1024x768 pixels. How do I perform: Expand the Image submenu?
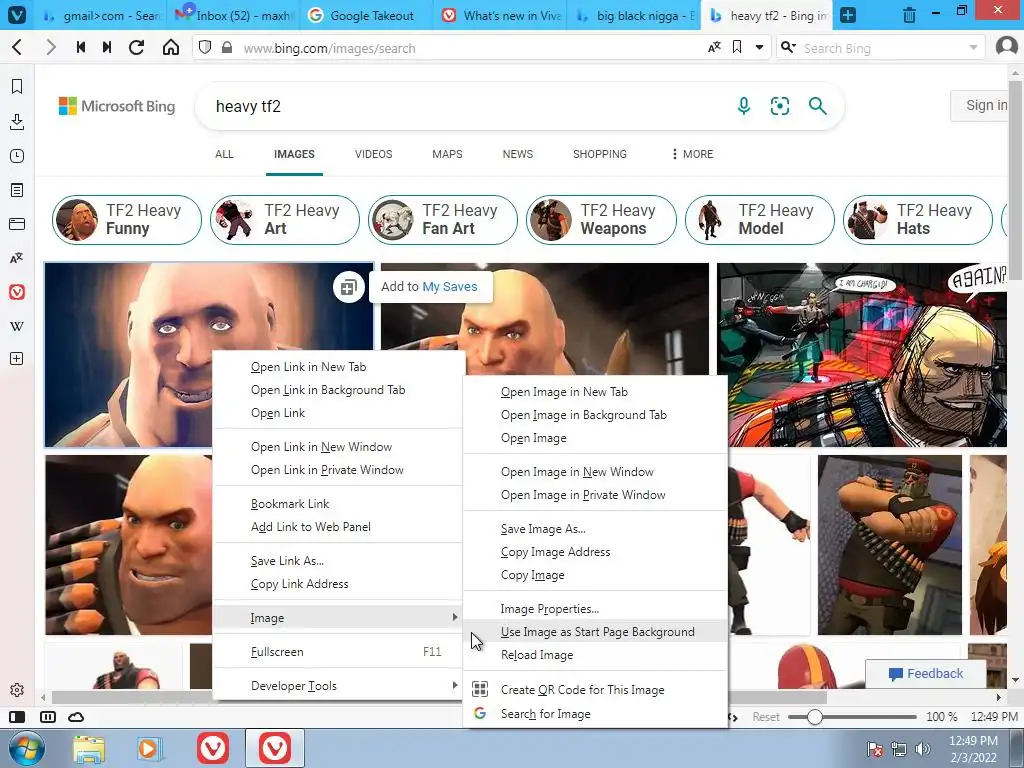pos(338,617)
